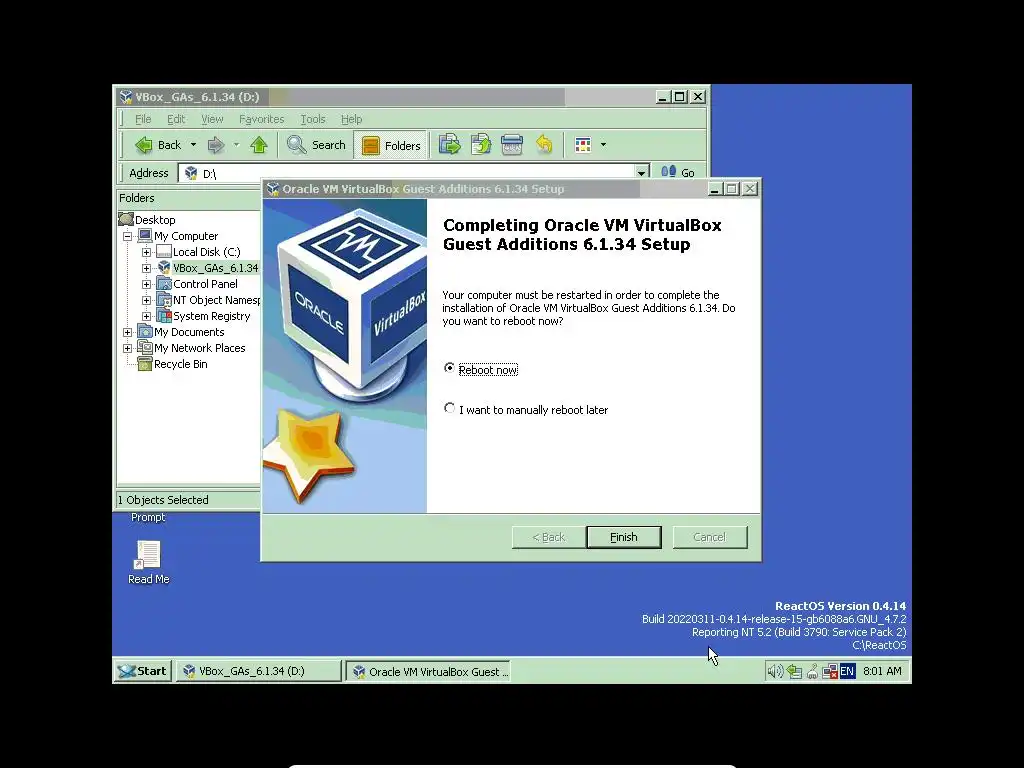Open the Favorites menu
1024x768 pixels.
click(261, 119)
